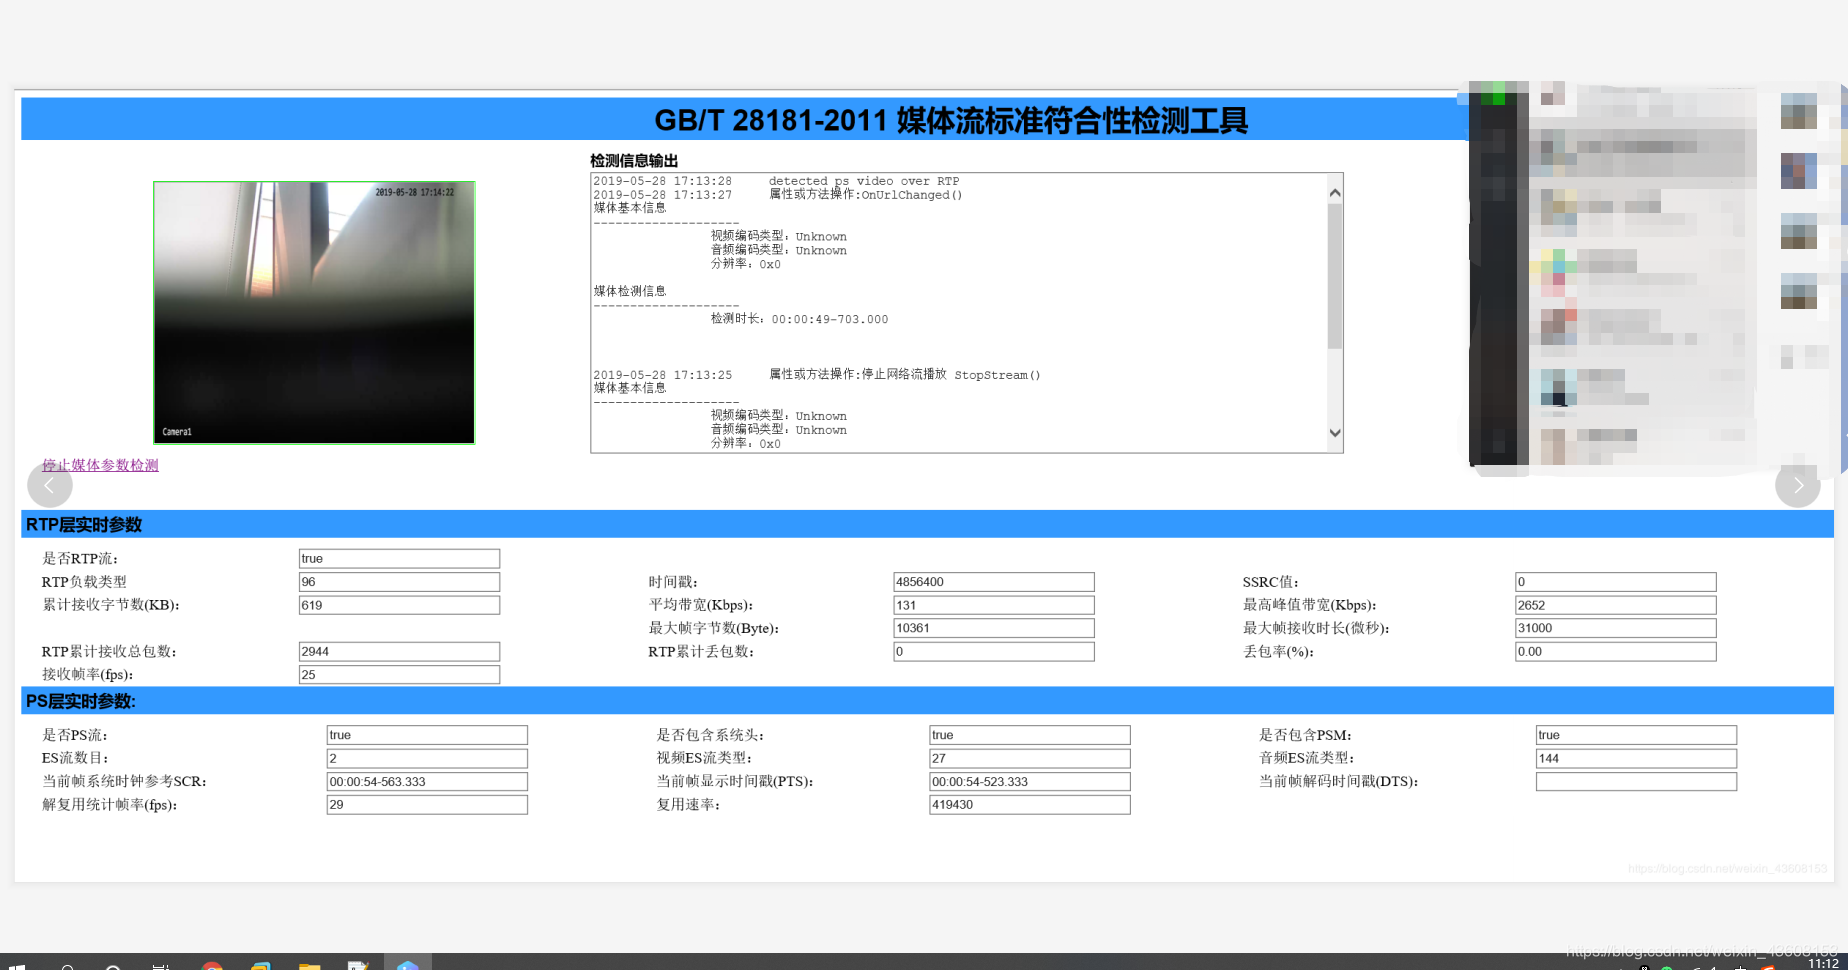Viewport: 1848px width, 970px height.
Task: Click the 复用速率 field showing 419430
Action: tap(1030, 805)
